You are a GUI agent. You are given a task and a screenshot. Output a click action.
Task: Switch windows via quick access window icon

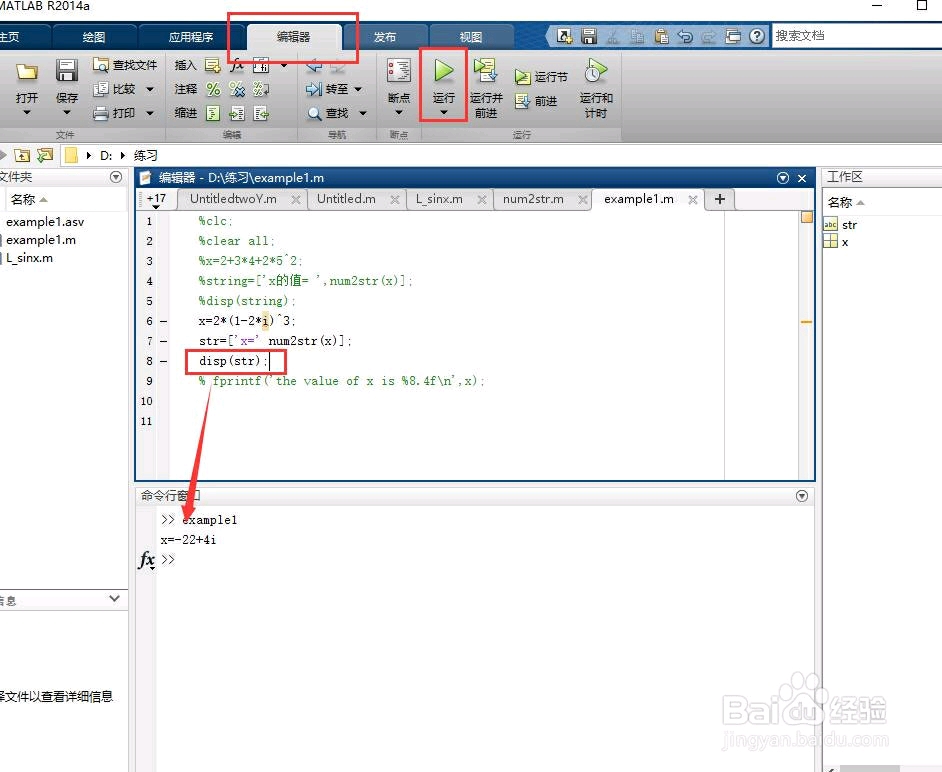pos(733,36)
